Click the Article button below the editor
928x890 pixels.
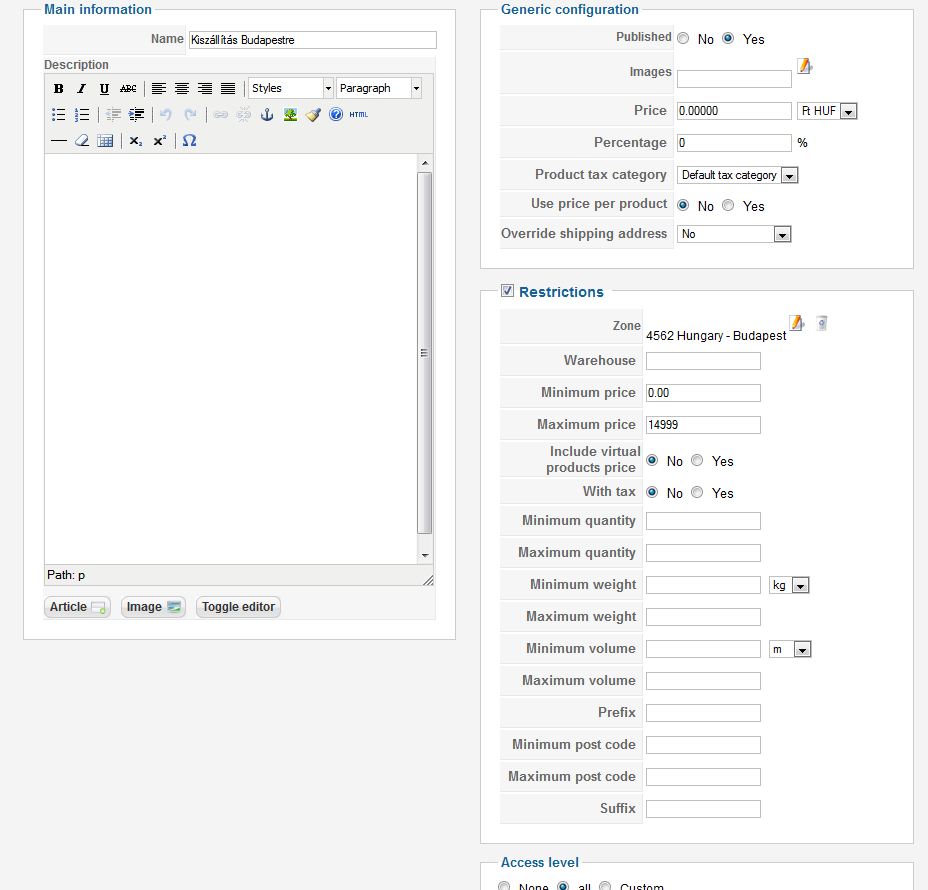77,607
